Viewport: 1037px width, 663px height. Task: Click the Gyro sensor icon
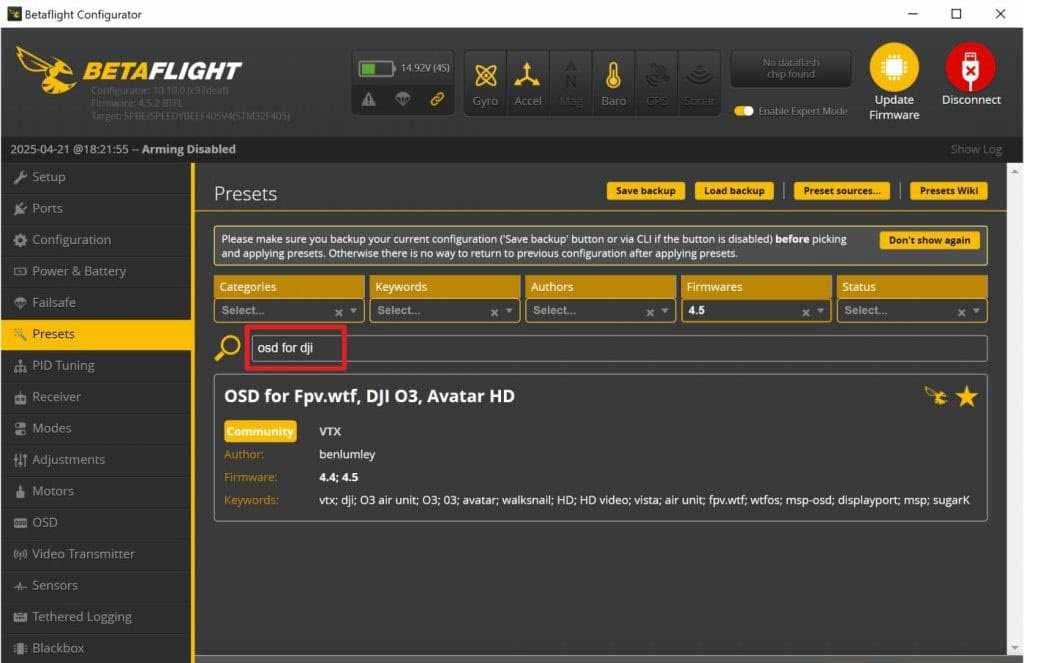485,75
